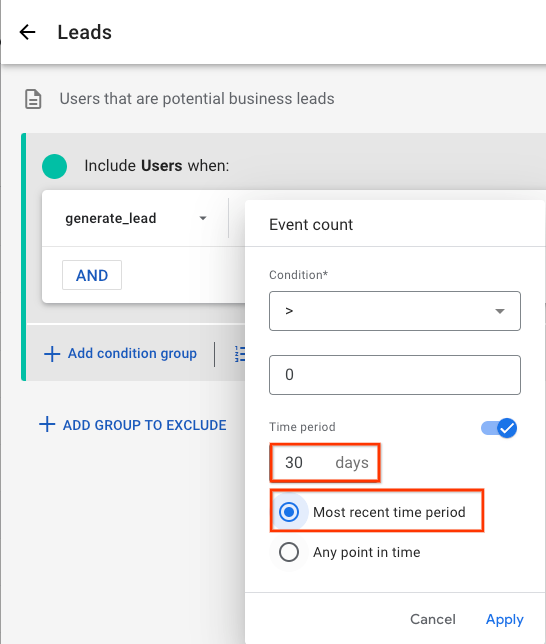This screenshot has height=644, width=546.
Task: Open the Condition operator dropdown
Action: click(x=395, y=311)
